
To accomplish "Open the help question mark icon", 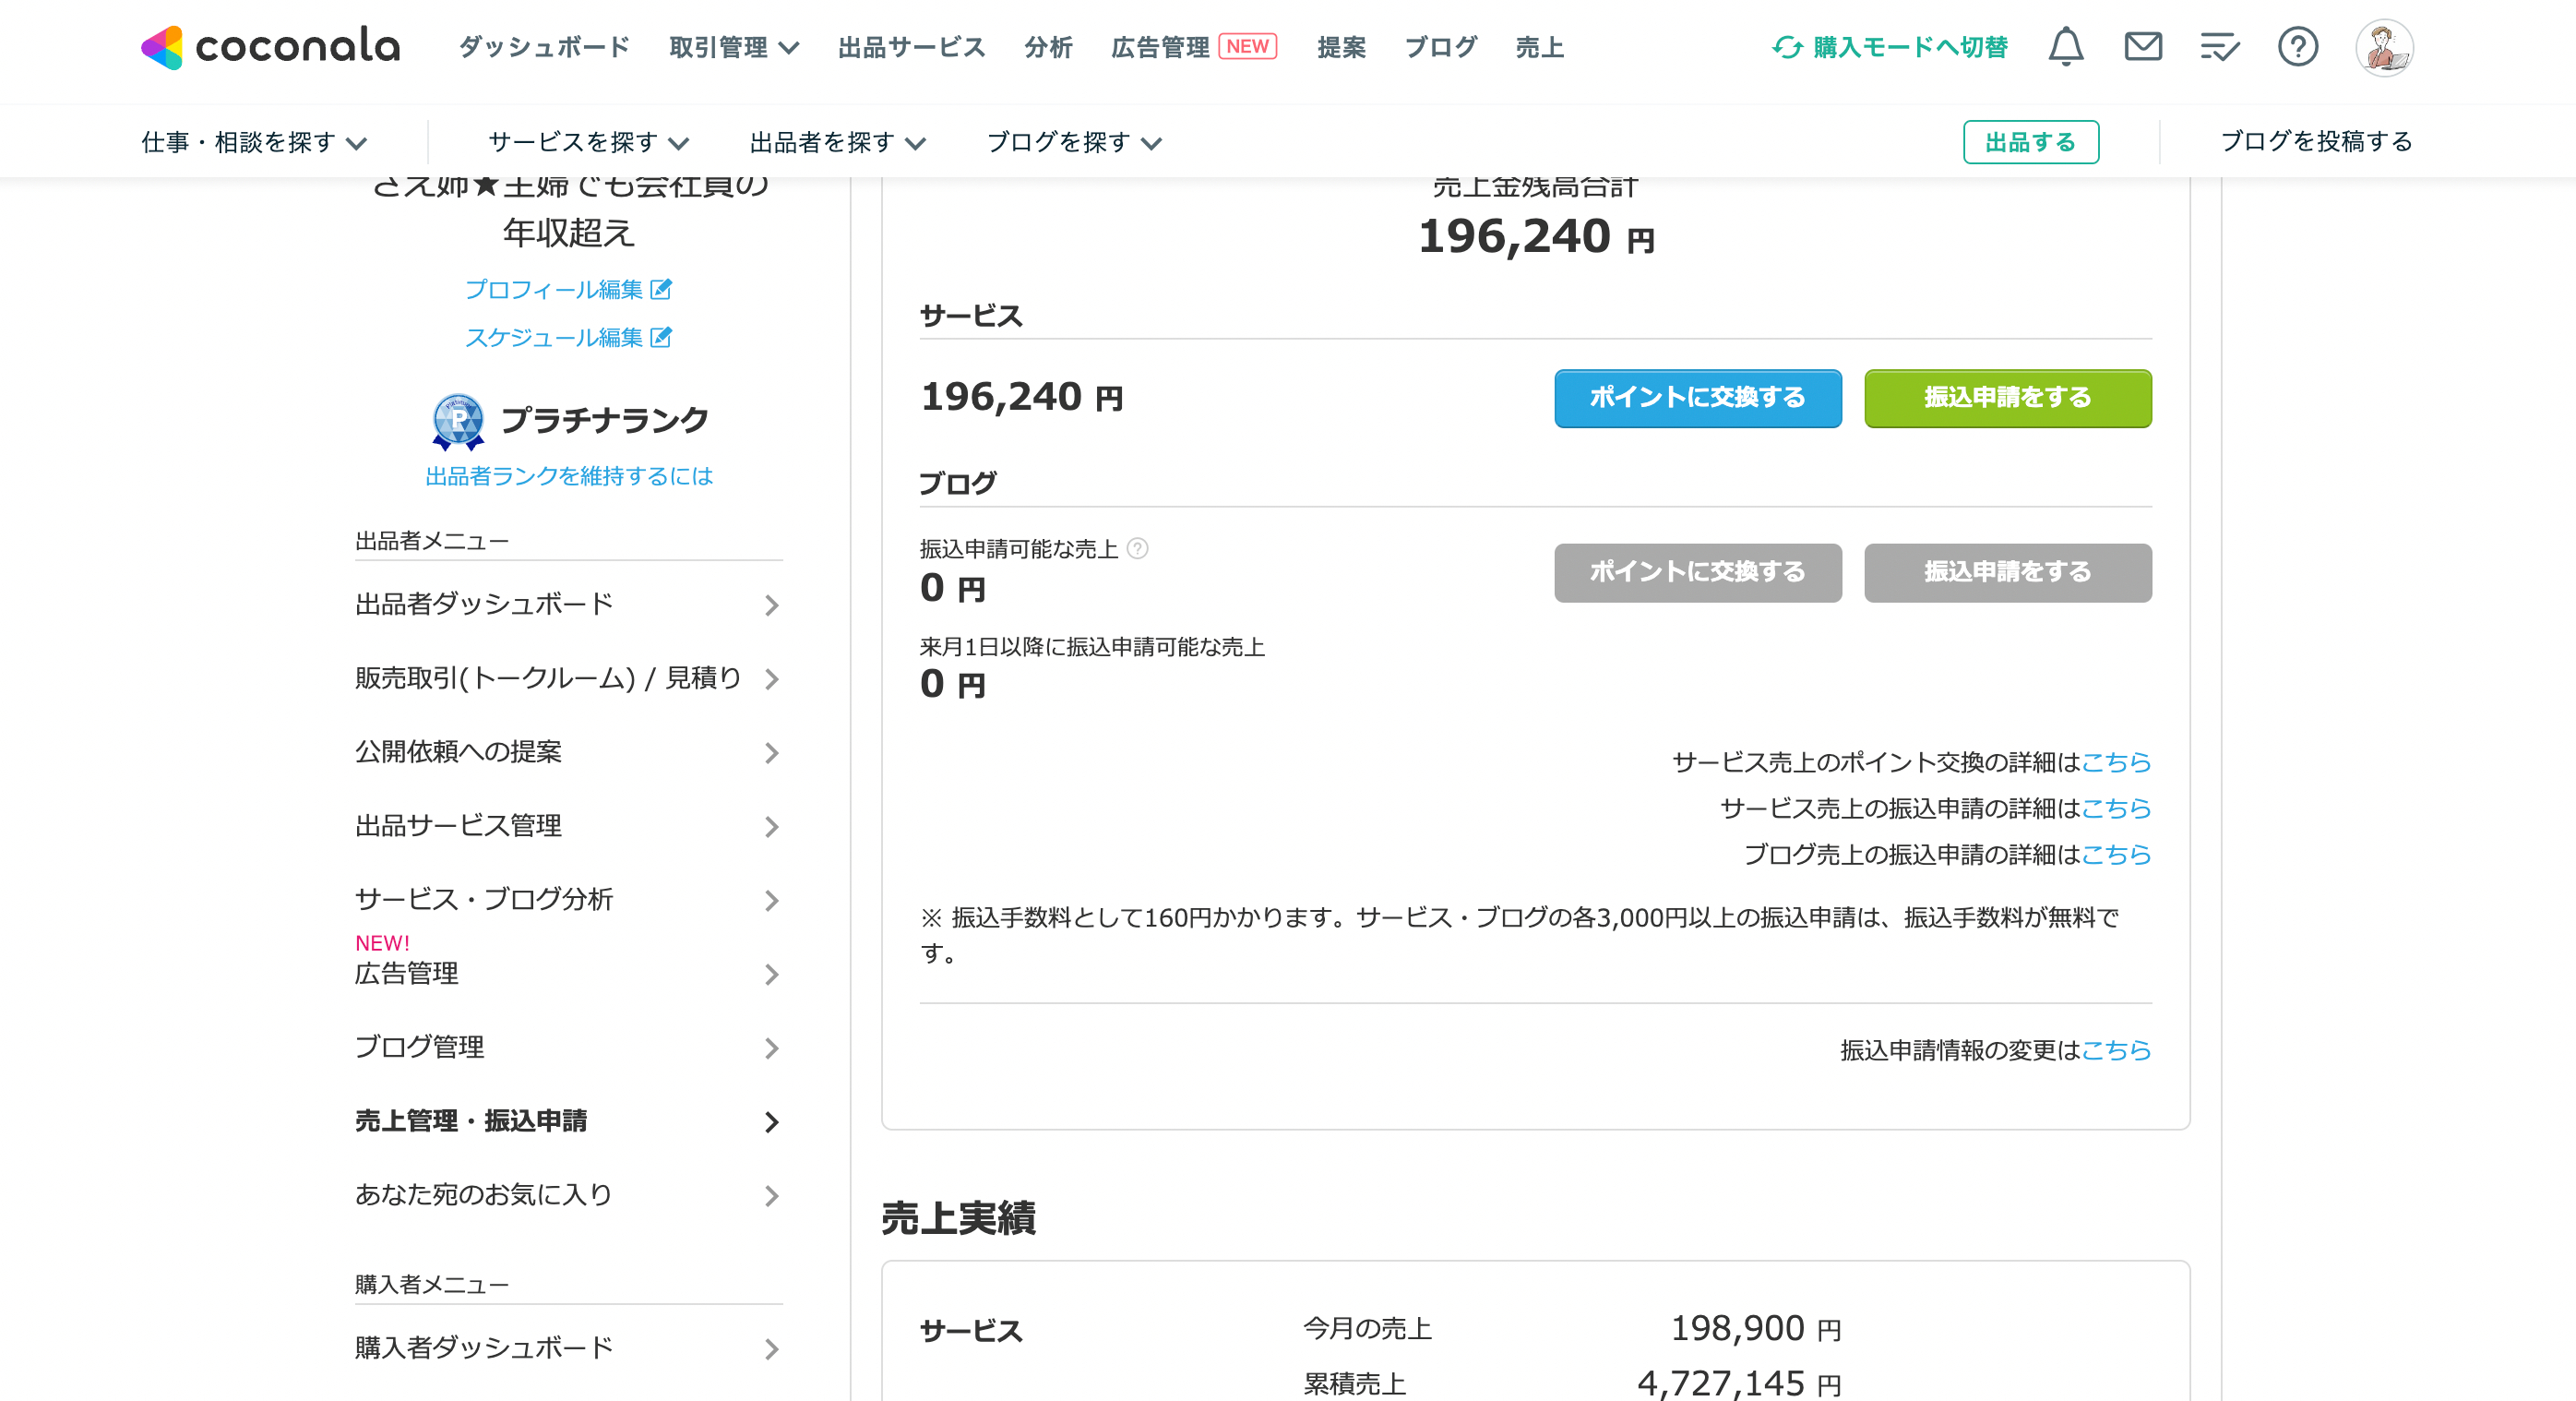I will pos(2298,46).
